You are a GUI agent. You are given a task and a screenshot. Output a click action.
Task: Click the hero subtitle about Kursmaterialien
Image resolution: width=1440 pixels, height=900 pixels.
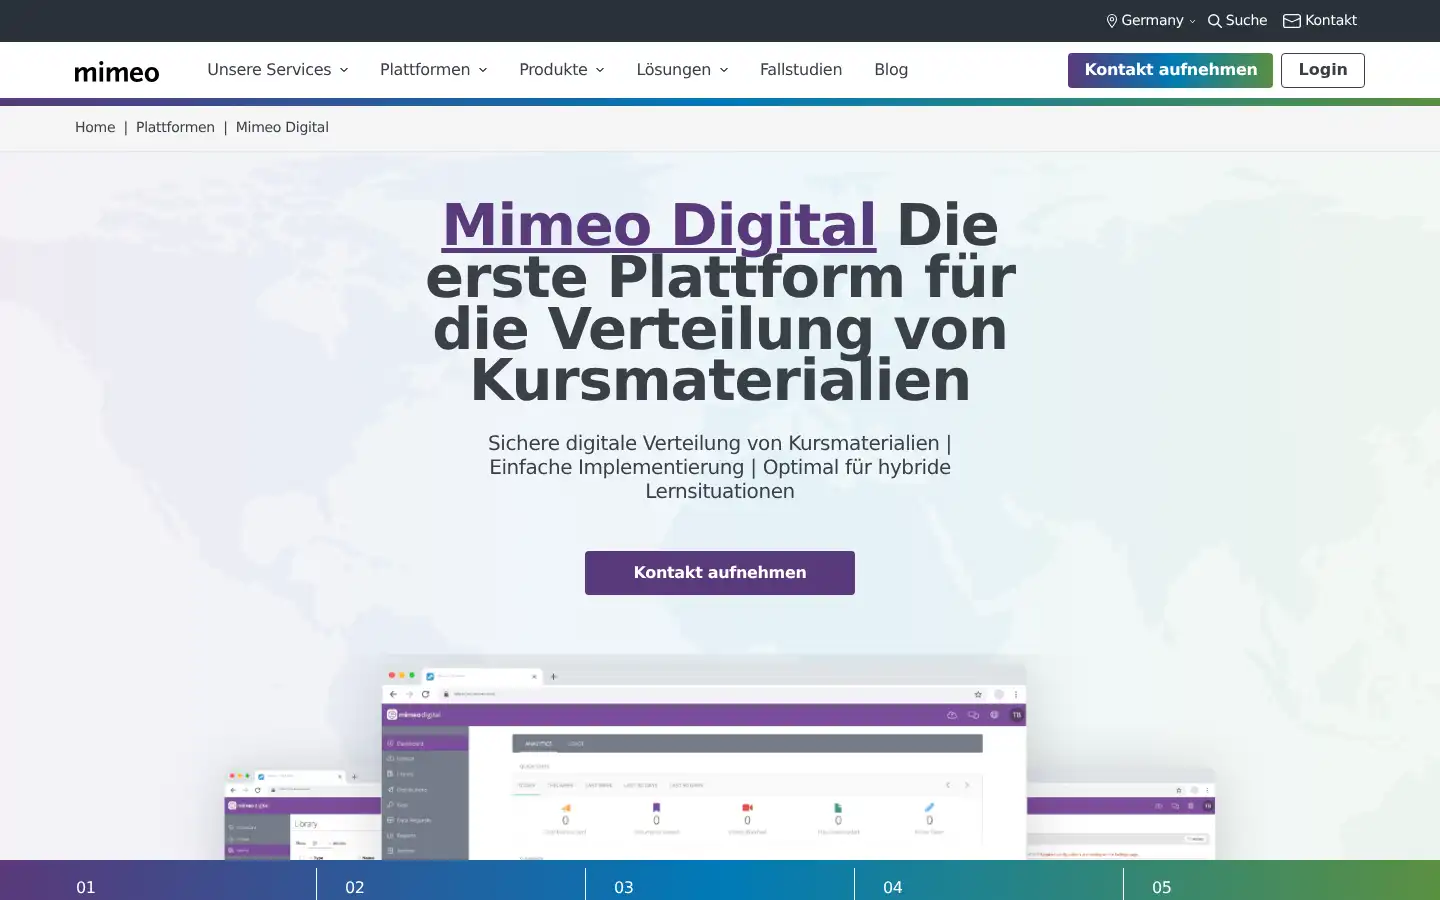click(720, 467)
